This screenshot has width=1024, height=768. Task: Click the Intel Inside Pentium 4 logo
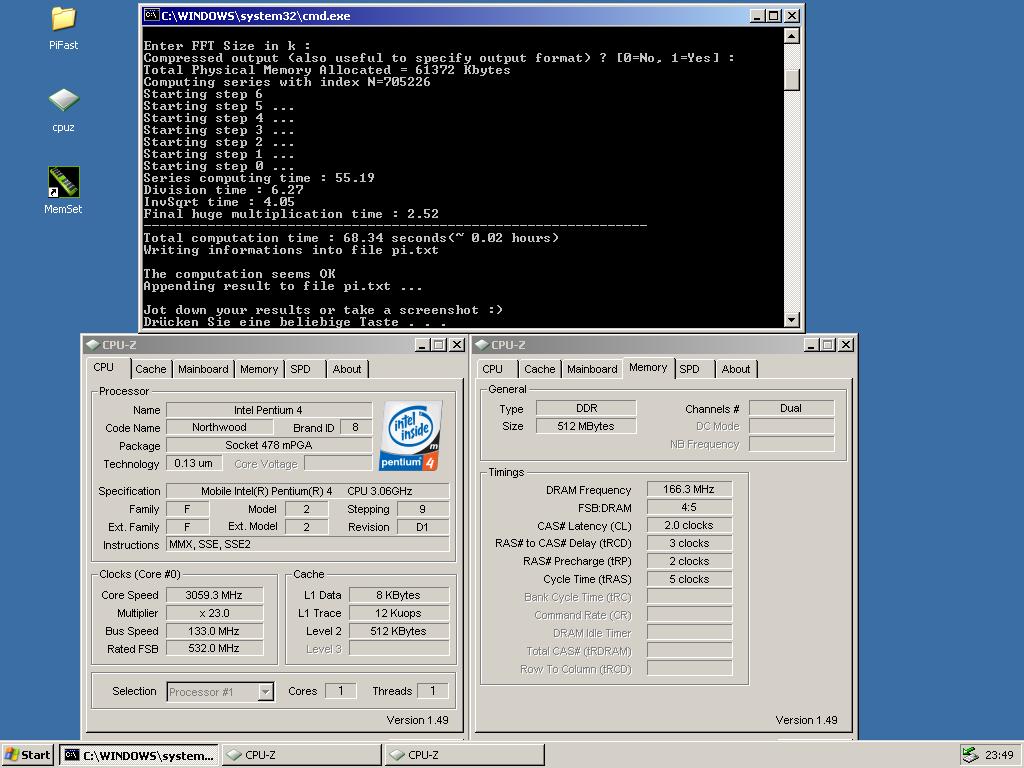[x=410, y=436]
